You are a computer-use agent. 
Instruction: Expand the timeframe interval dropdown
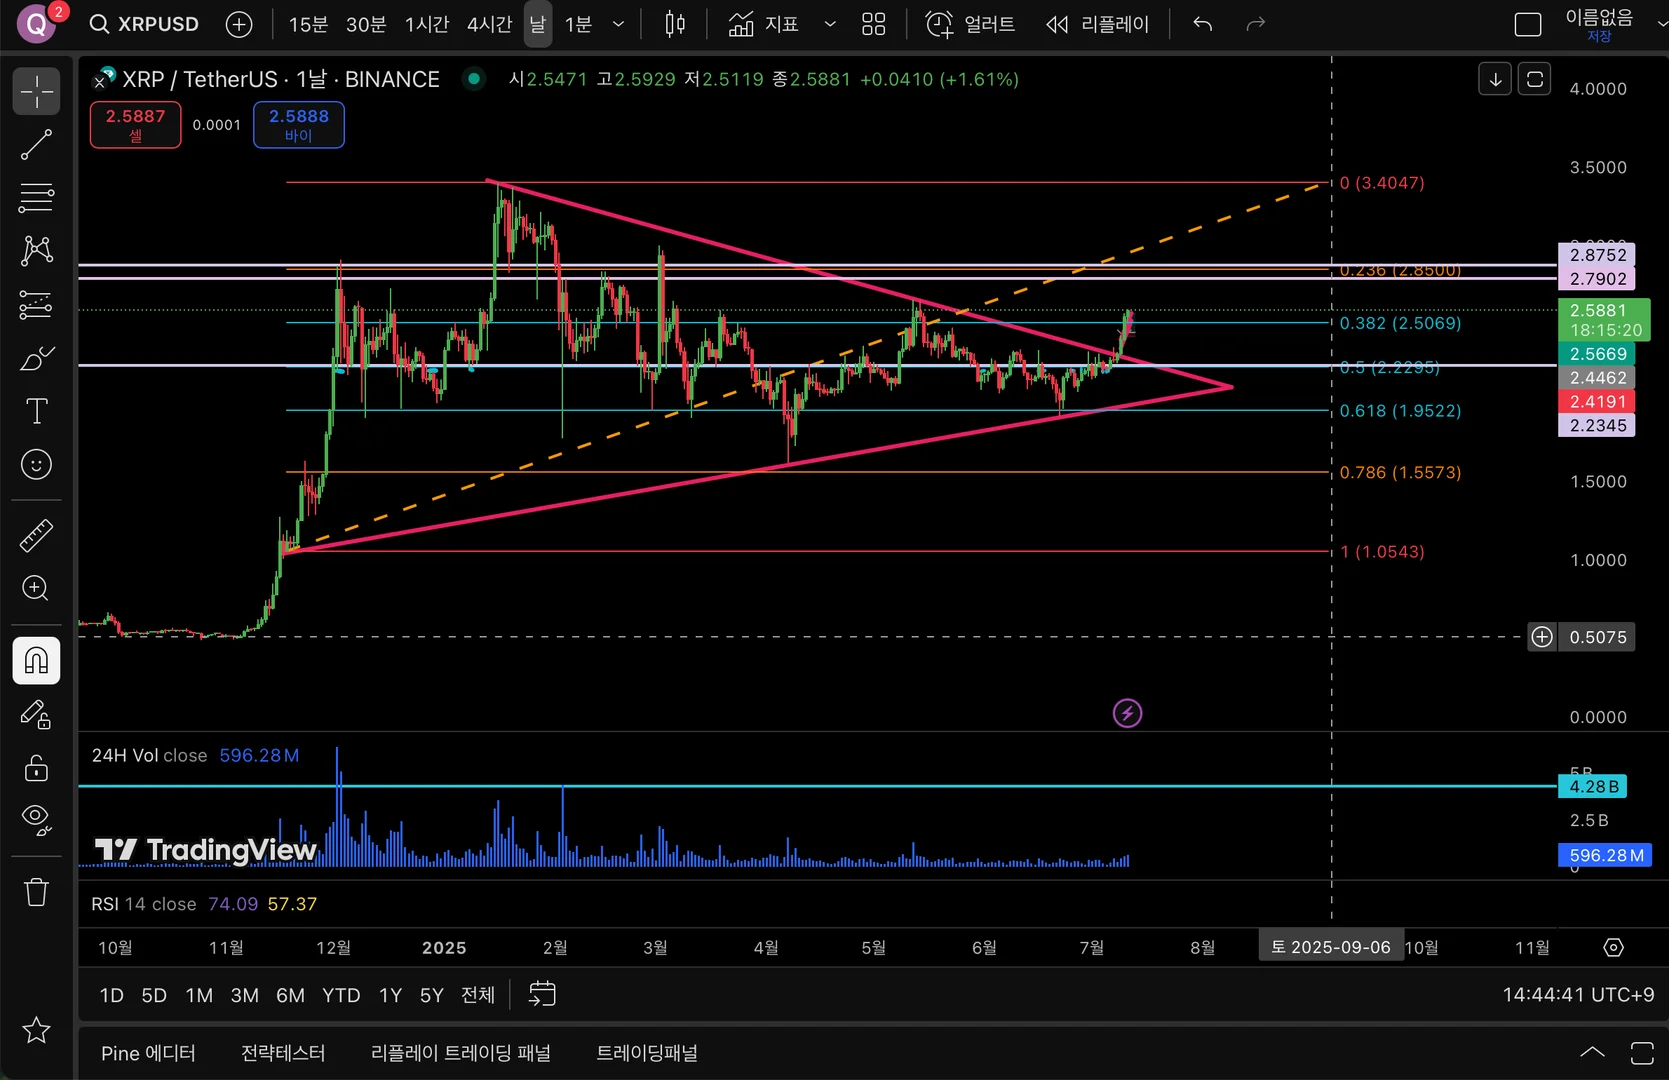[x=618, y=24]
